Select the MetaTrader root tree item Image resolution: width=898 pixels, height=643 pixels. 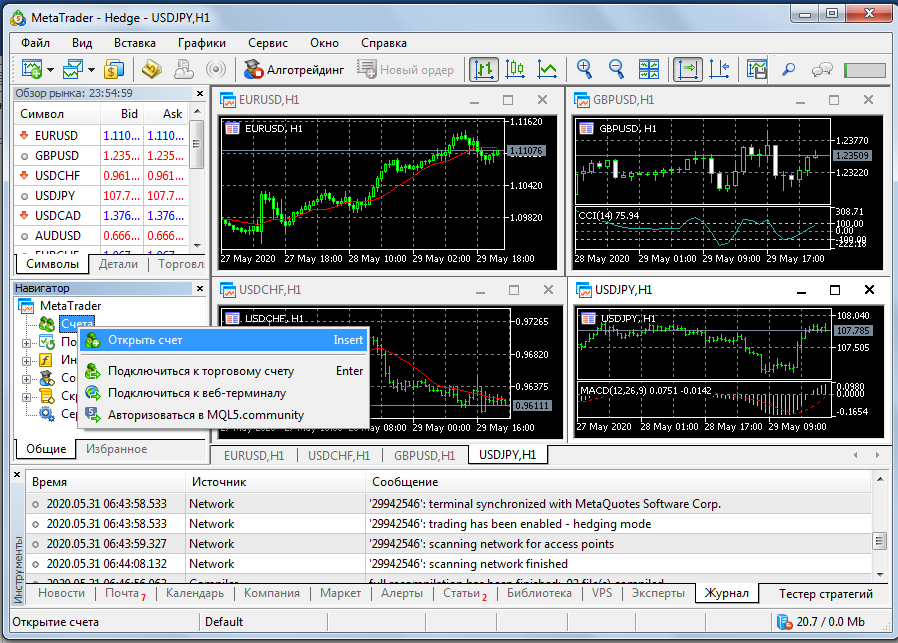click(70, 306)
